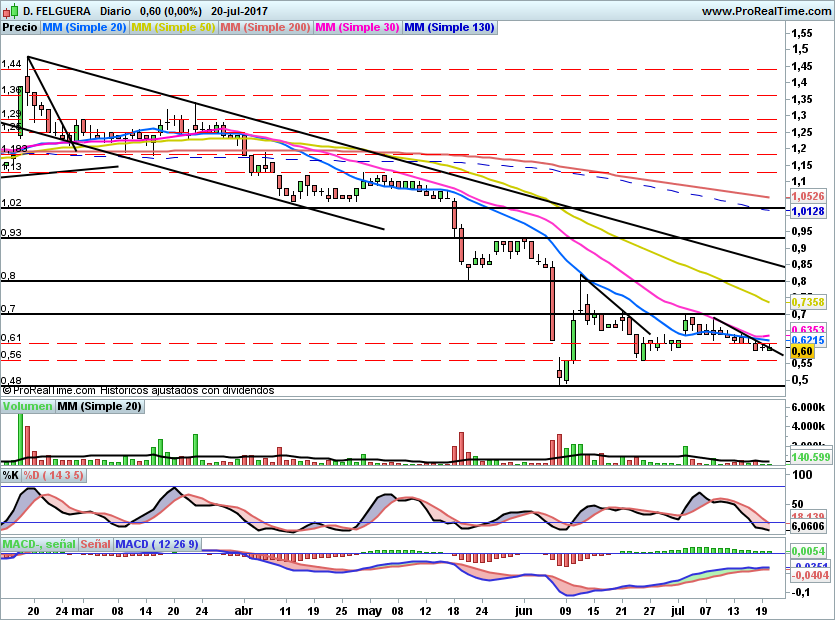Click the MACD-señal histogram label
Screen dimensions: 835x620
coord(38,544)
